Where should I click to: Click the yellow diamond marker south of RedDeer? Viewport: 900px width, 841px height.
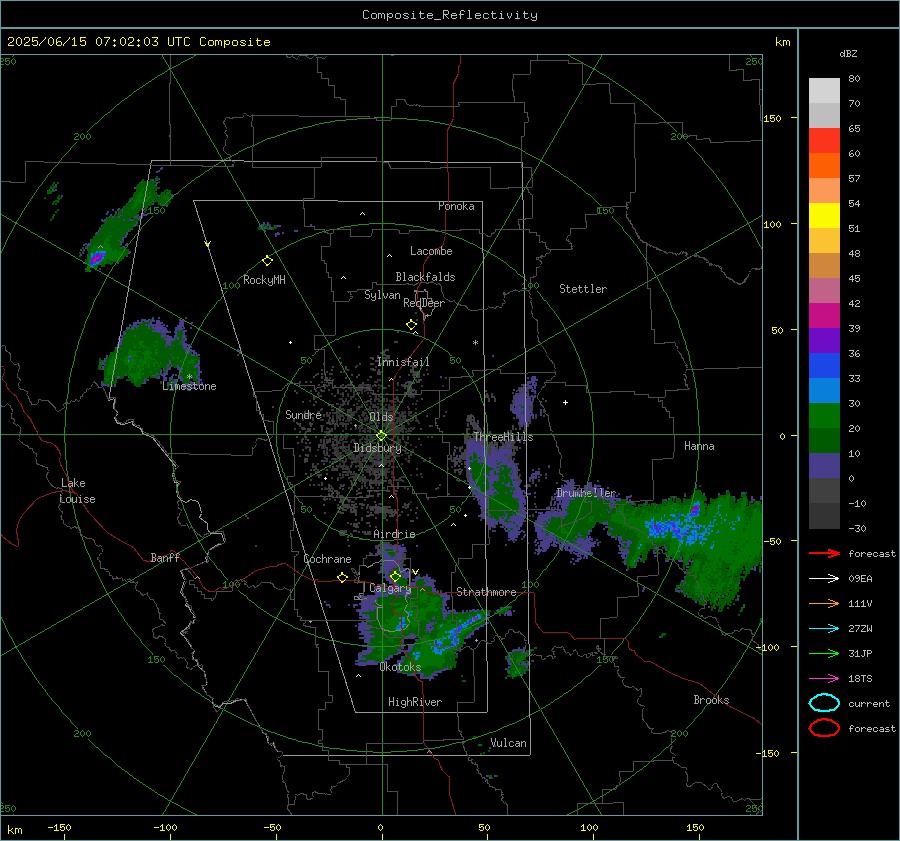[411, 324]
